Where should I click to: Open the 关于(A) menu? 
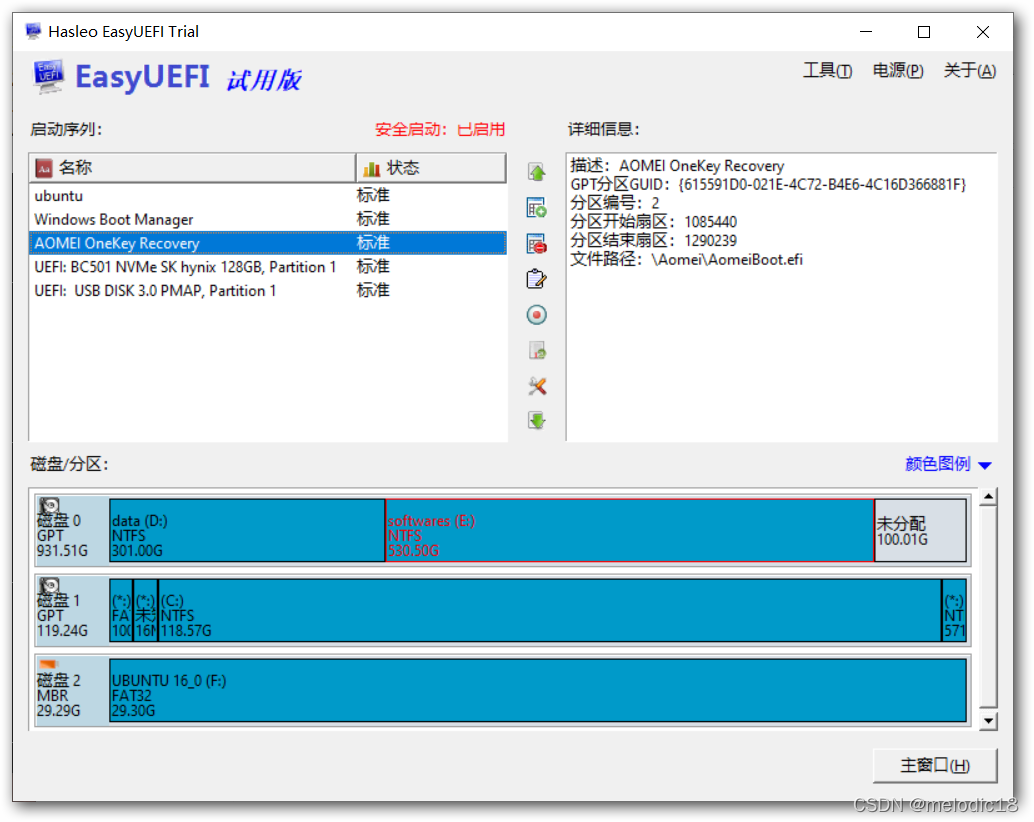point(969,71)
